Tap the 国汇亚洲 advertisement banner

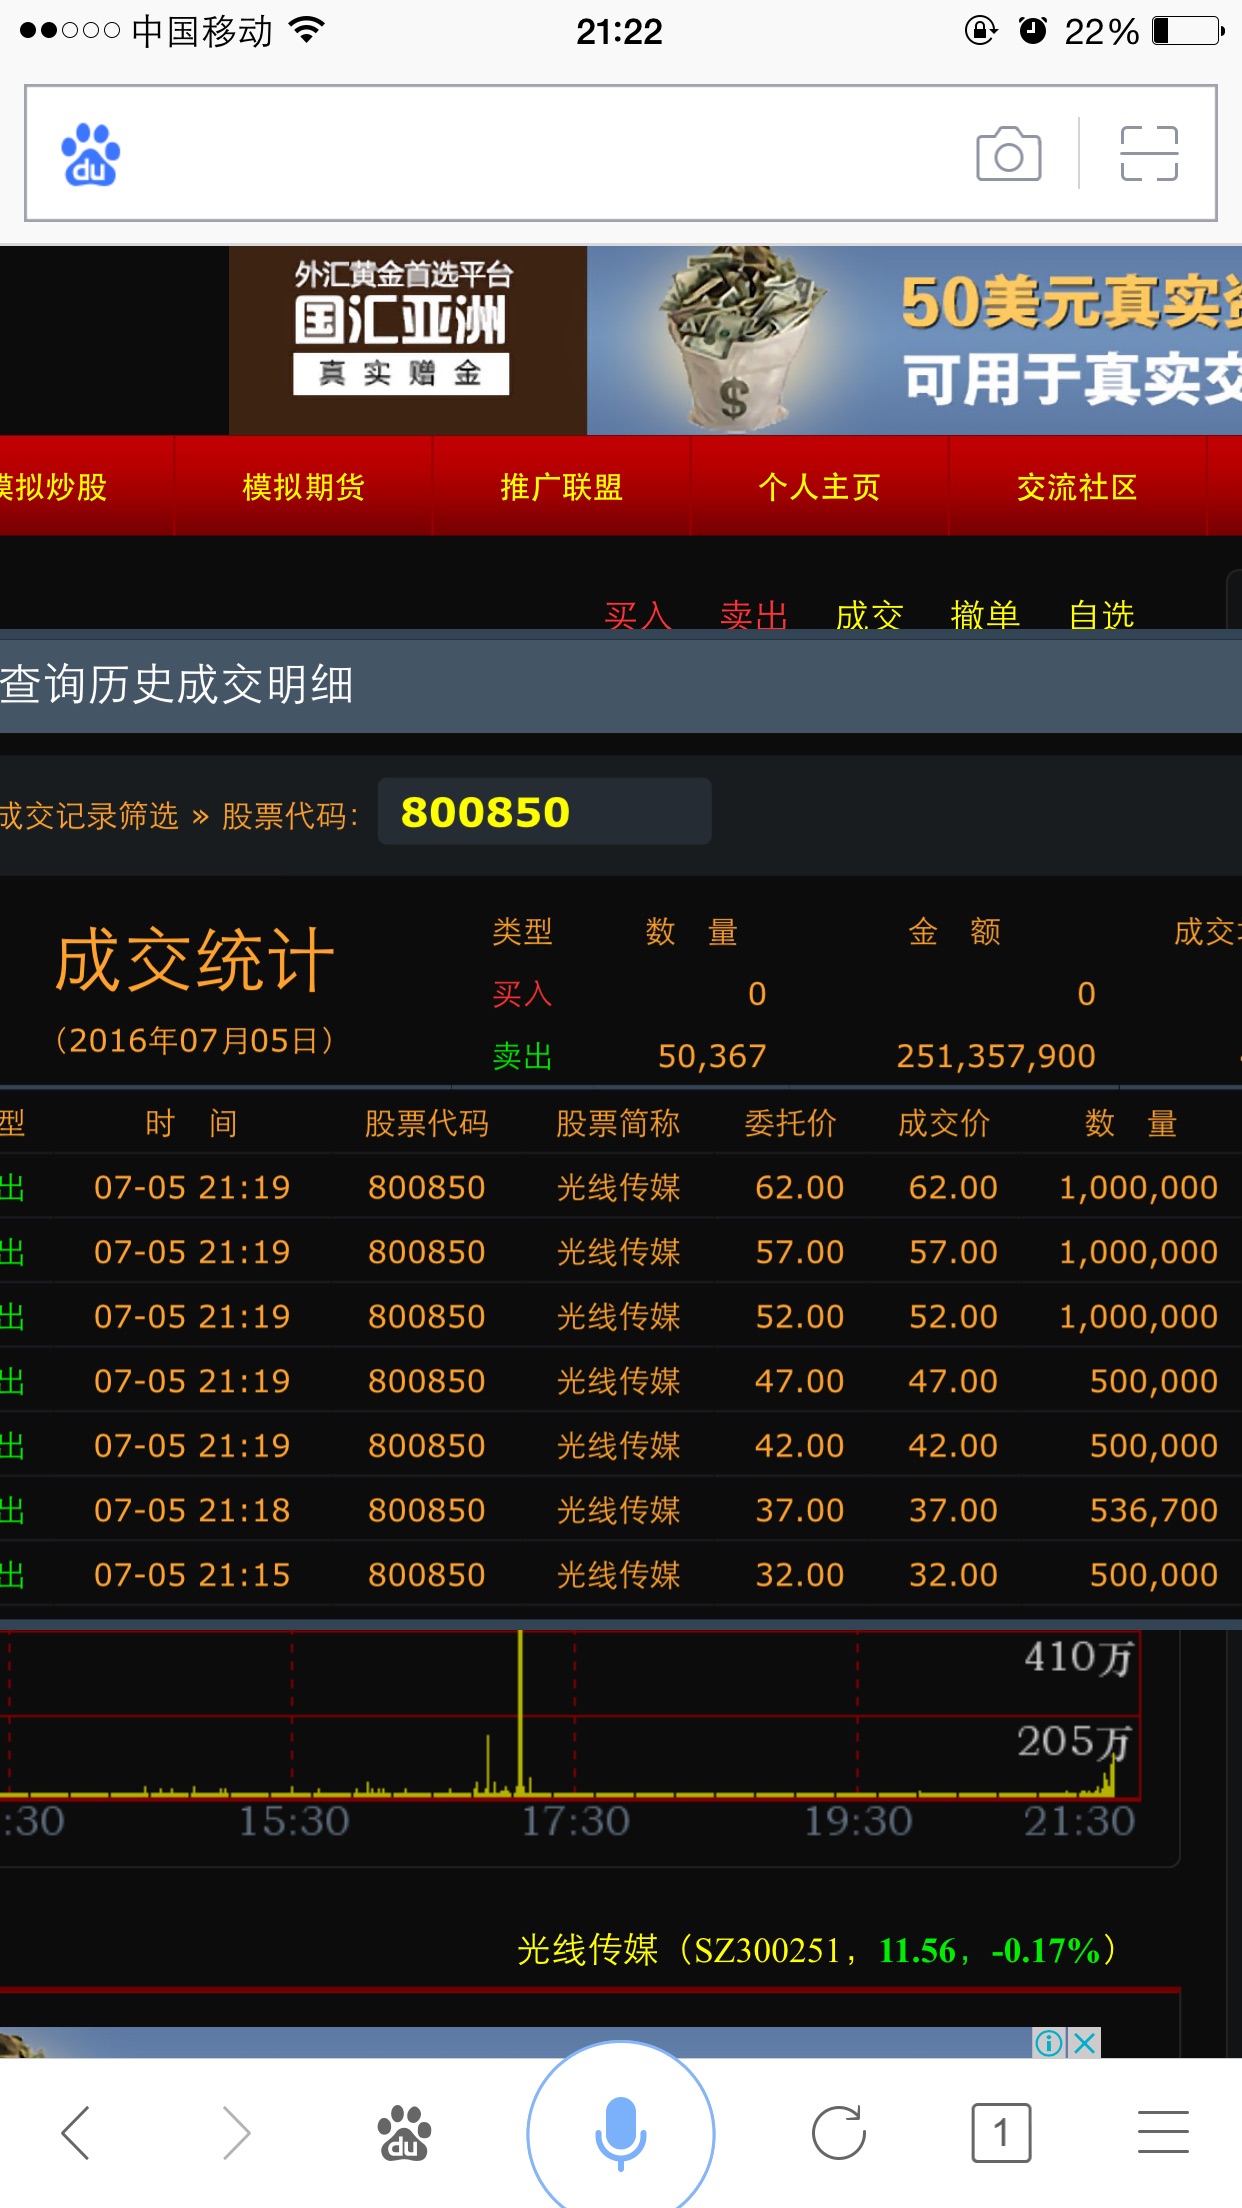620,340
